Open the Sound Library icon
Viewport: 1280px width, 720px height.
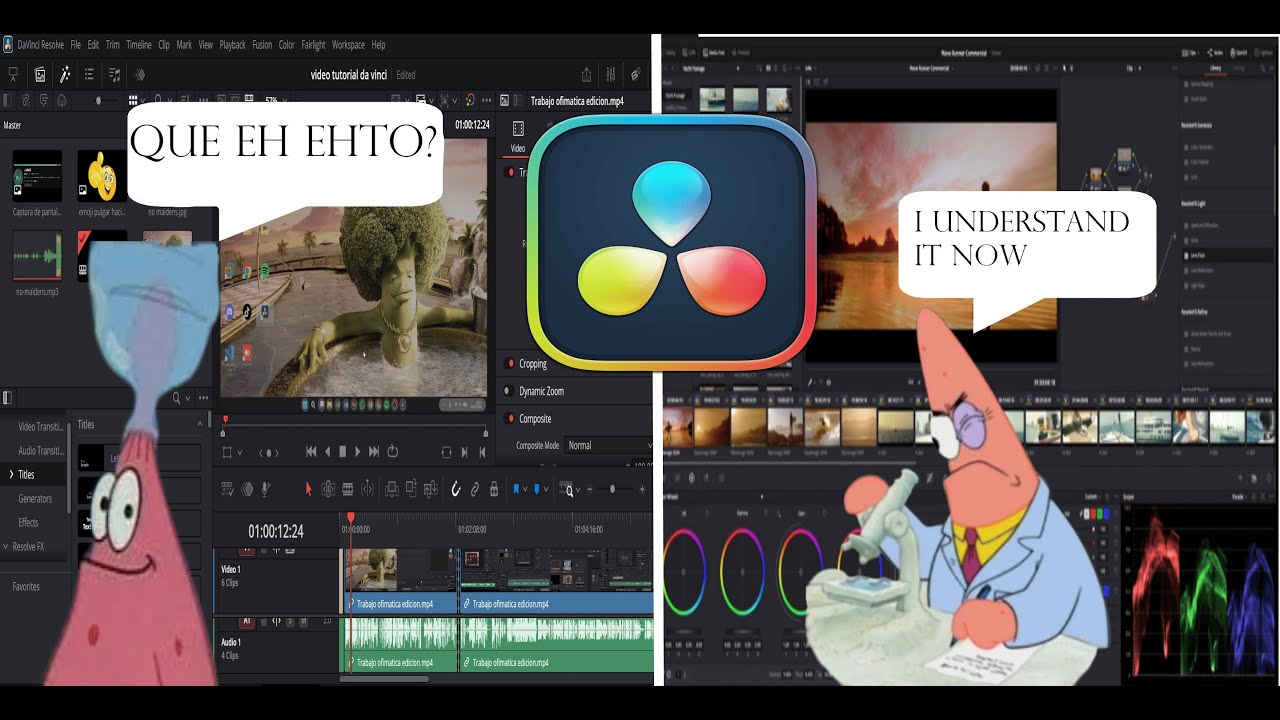114,75
